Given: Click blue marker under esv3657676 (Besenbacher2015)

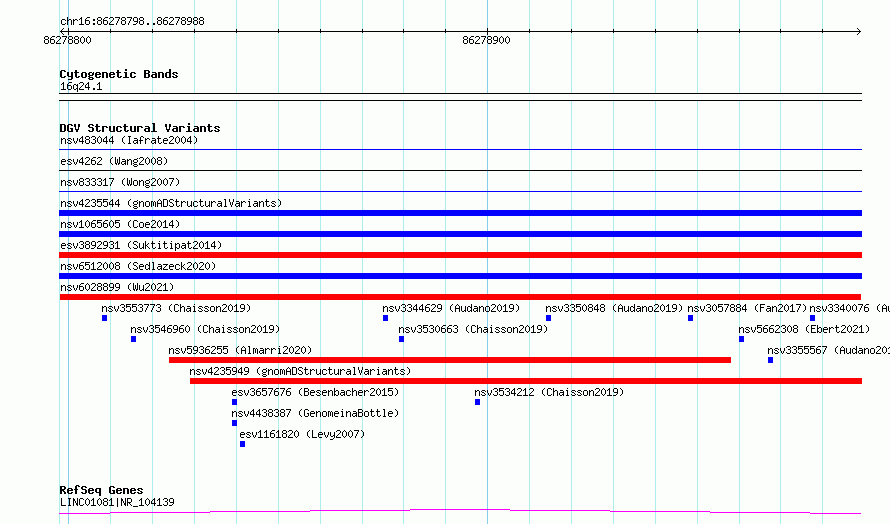Looking at the screenshot, I should coord(234,402).
